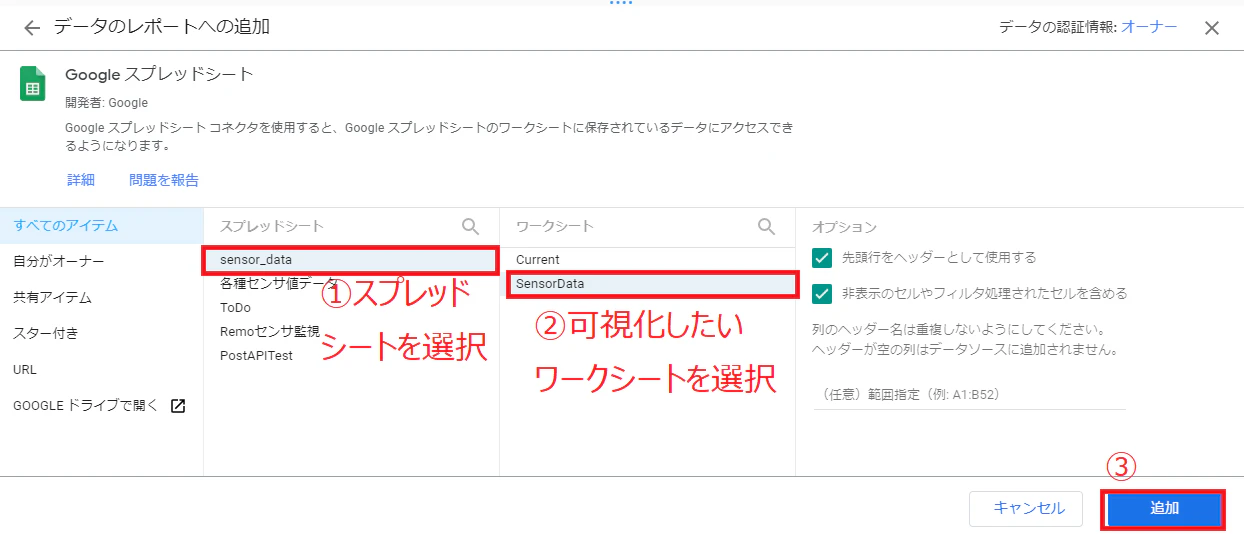Open GOOGLE ドライブで開く
Image resolution: width=1244 pixels, height=534 pixels.
point(101,405)
